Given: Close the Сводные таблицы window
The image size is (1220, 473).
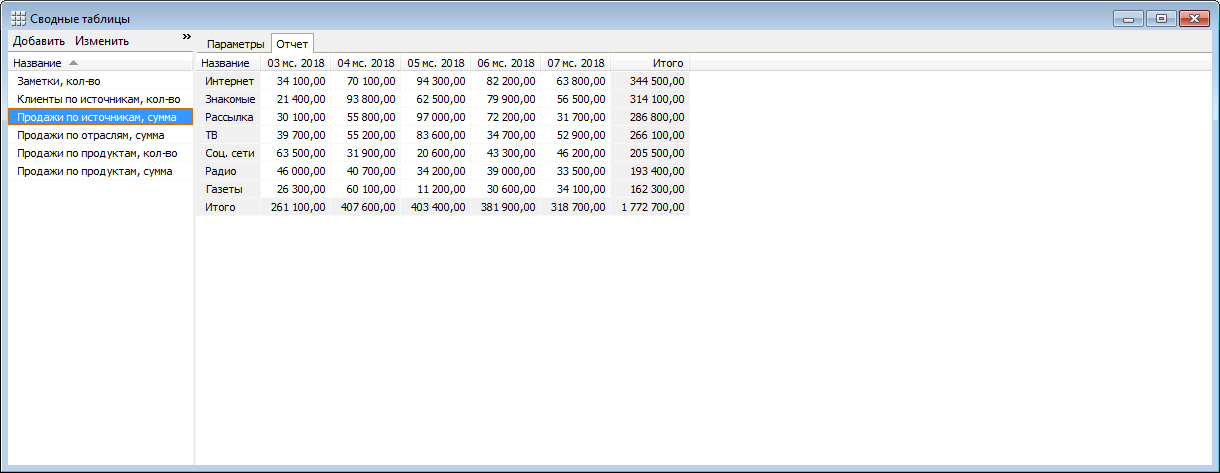Looking at the screenshot, I should pyautogui.click(x=1194, y=18).
